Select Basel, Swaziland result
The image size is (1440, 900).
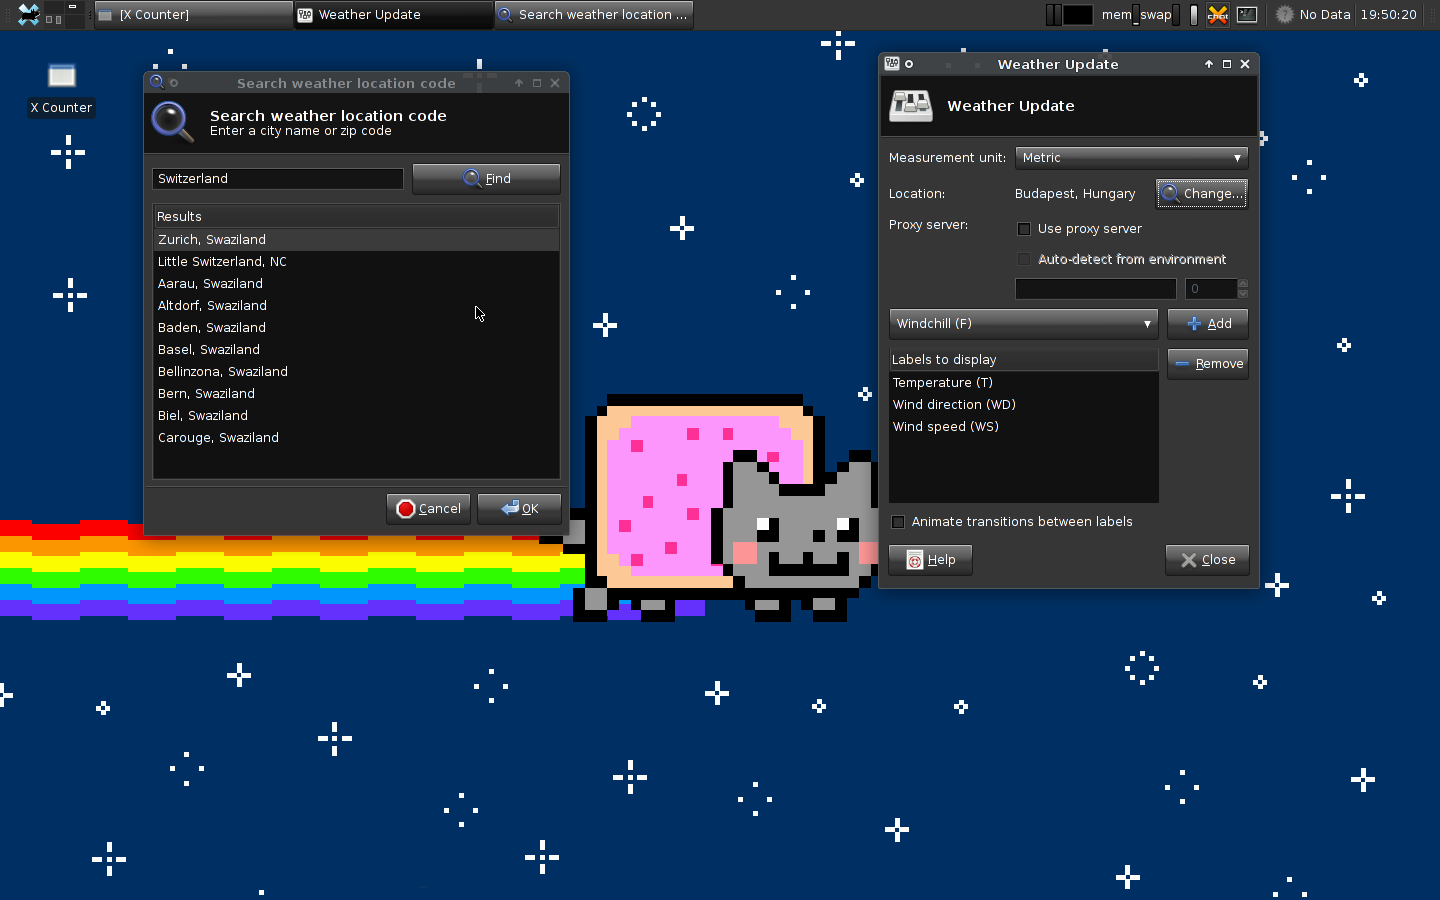(x=356, y=350)
